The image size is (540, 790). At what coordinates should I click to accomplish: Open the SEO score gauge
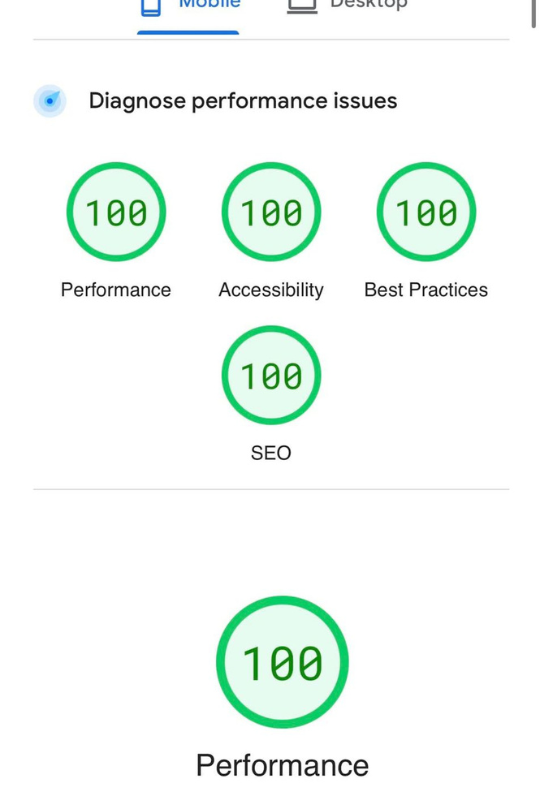coord(271,375)
